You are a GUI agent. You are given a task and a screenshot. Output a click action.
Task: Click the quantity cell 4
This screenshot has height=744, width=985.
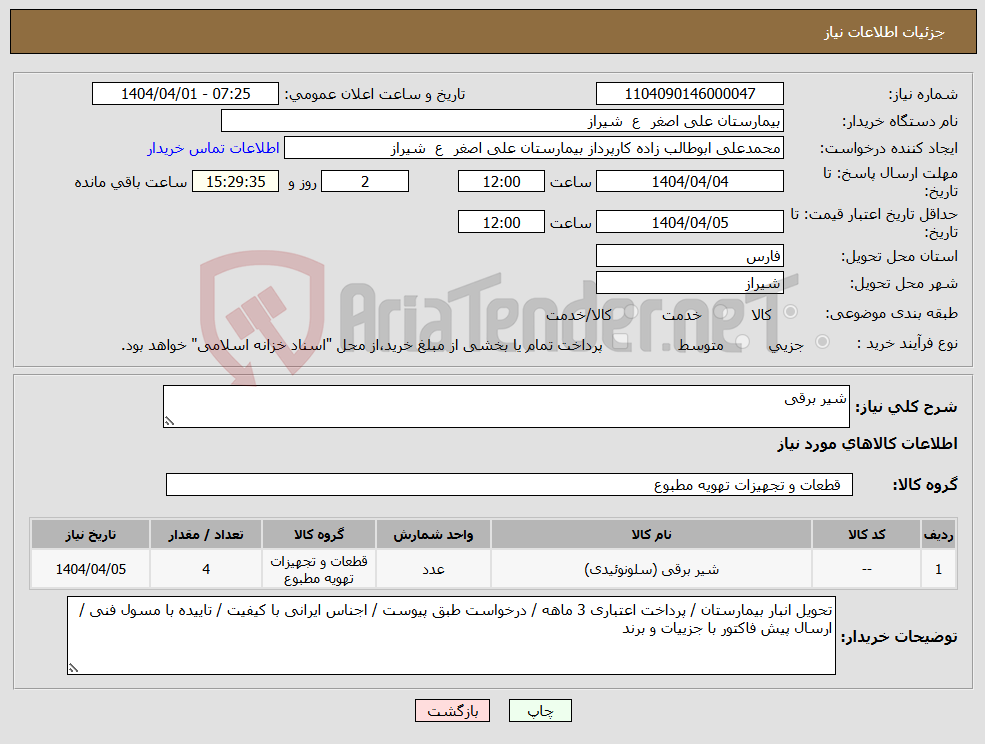coord(206,569)
